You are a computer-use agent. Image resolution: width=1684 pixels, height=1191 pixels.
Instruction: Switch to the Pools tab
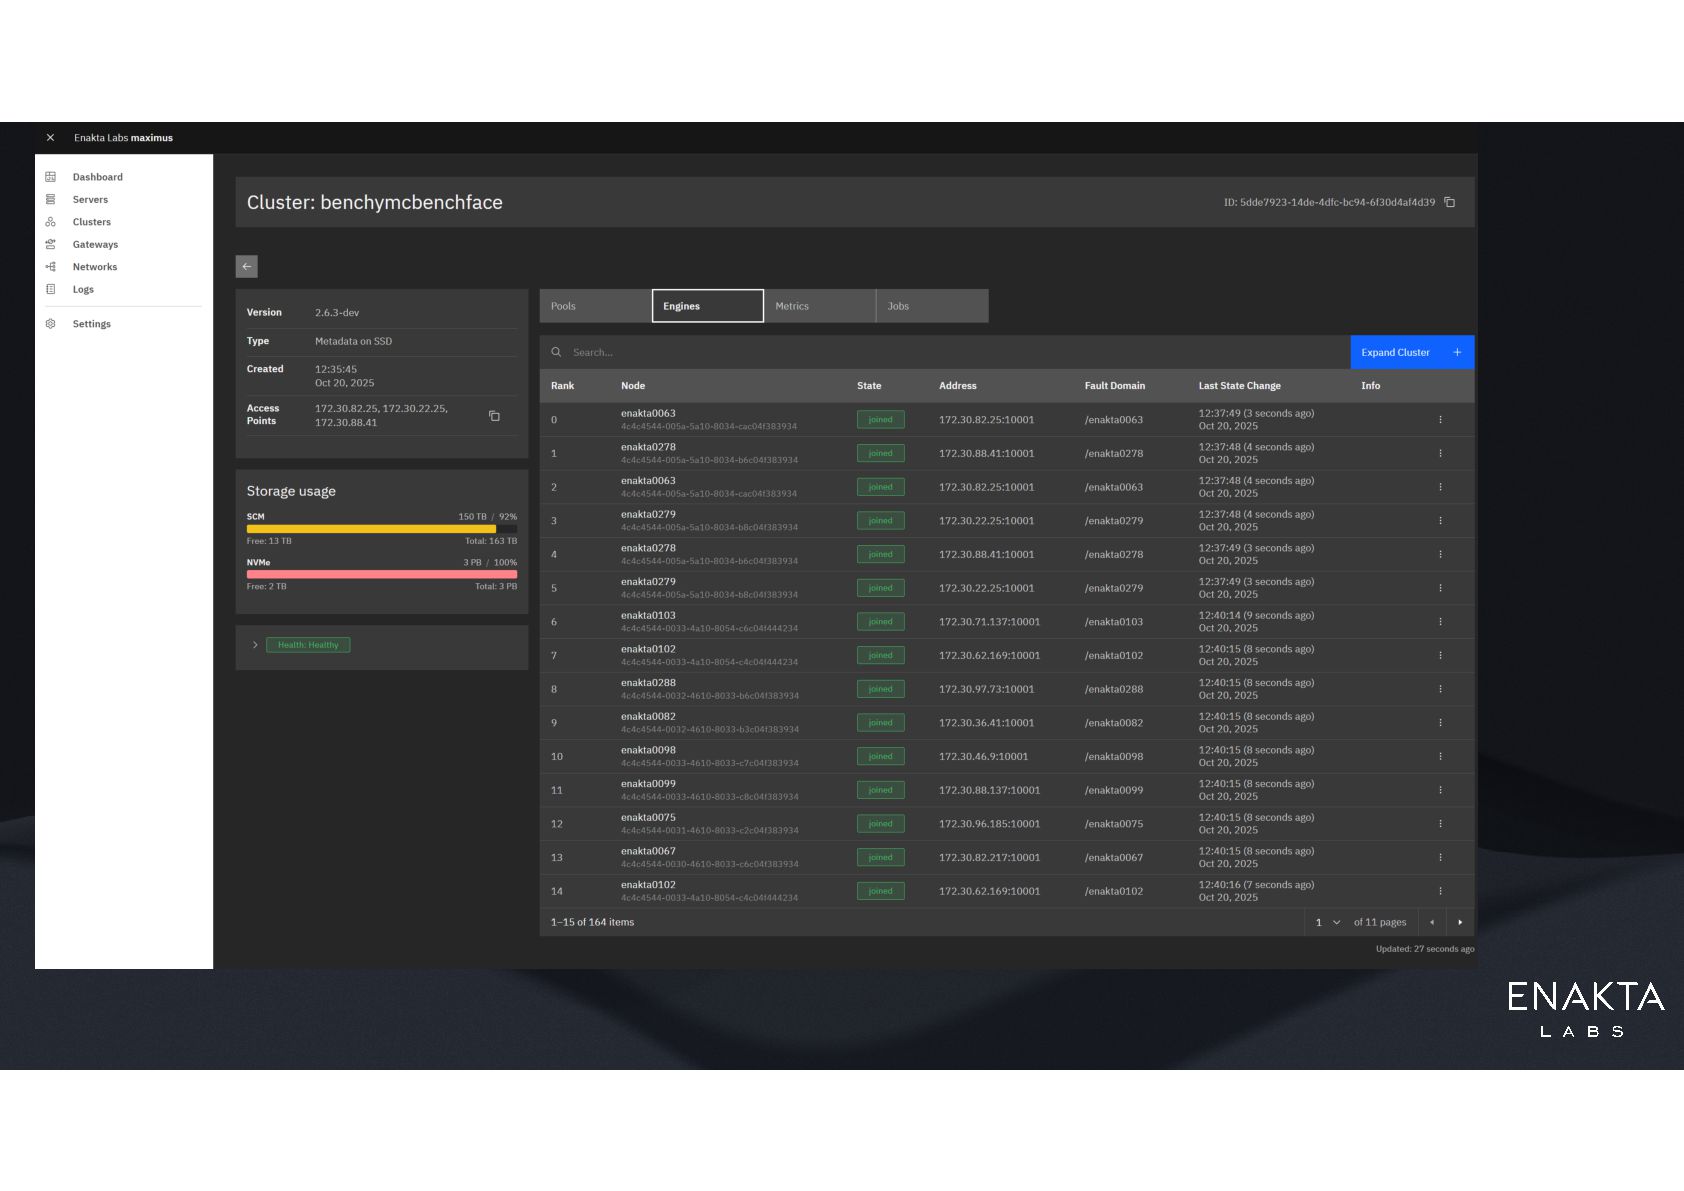(x=595, y=306)
